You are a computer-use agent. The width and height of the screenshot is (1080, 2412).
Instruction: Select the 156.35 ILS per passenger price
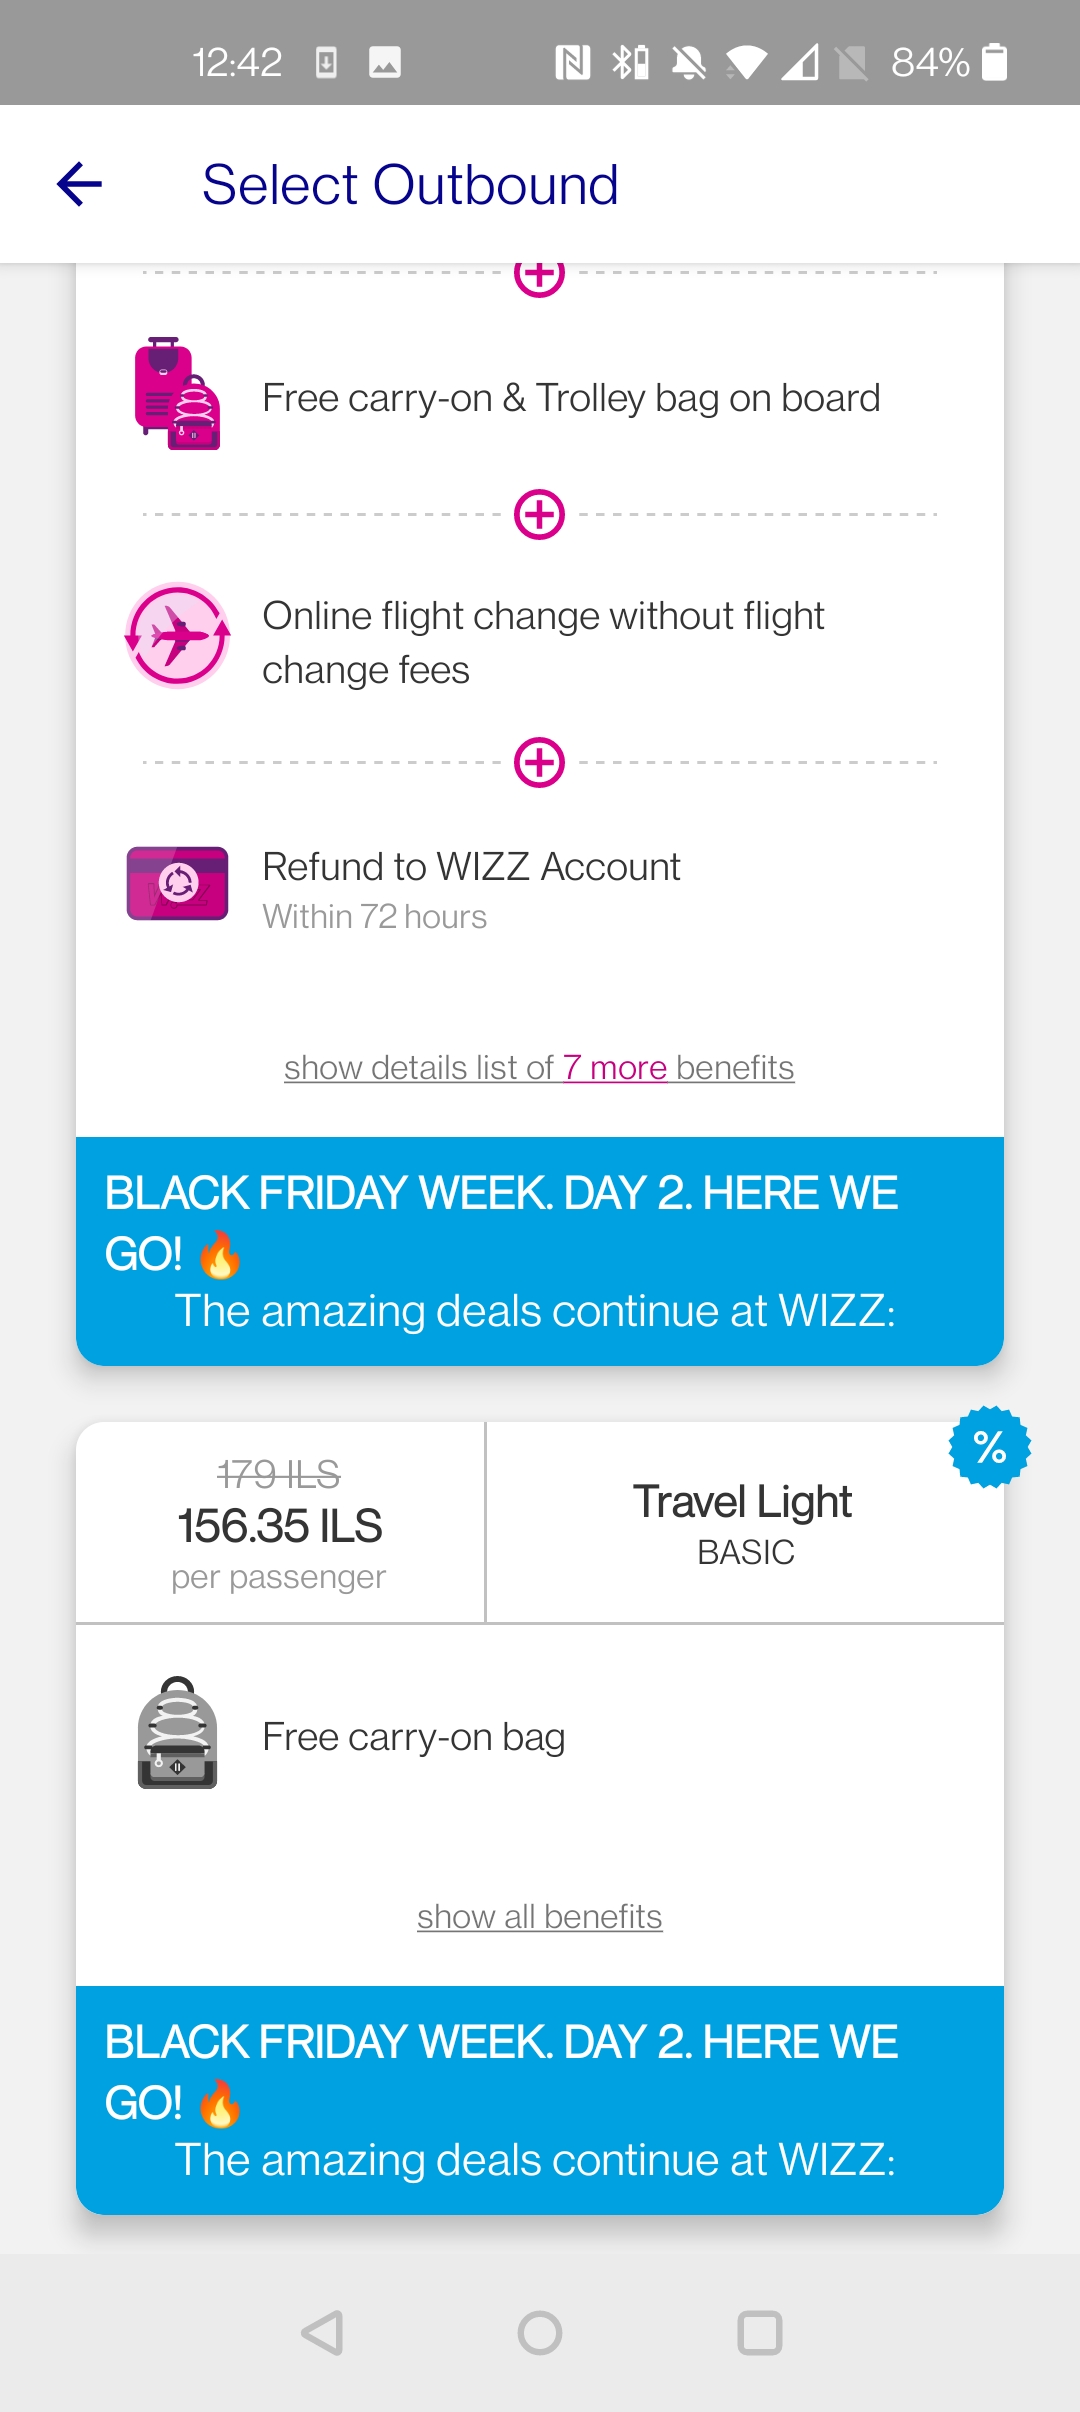(x=280, y=1523)
